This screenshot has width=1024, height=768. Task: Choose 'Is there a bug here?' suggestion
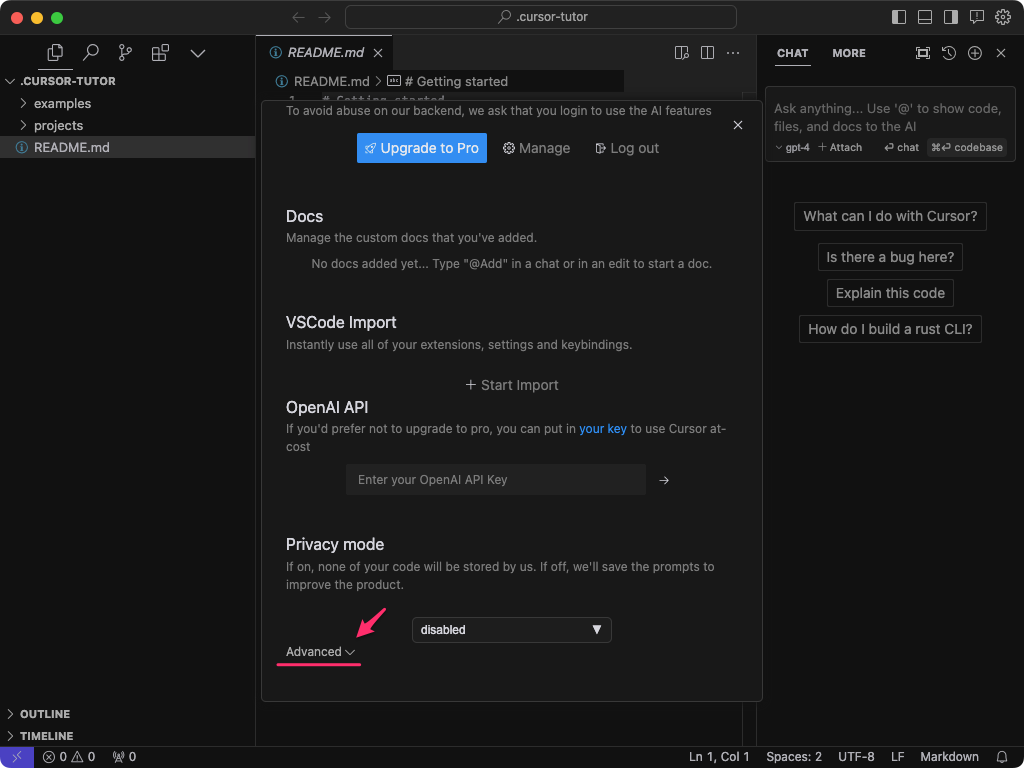890,257
